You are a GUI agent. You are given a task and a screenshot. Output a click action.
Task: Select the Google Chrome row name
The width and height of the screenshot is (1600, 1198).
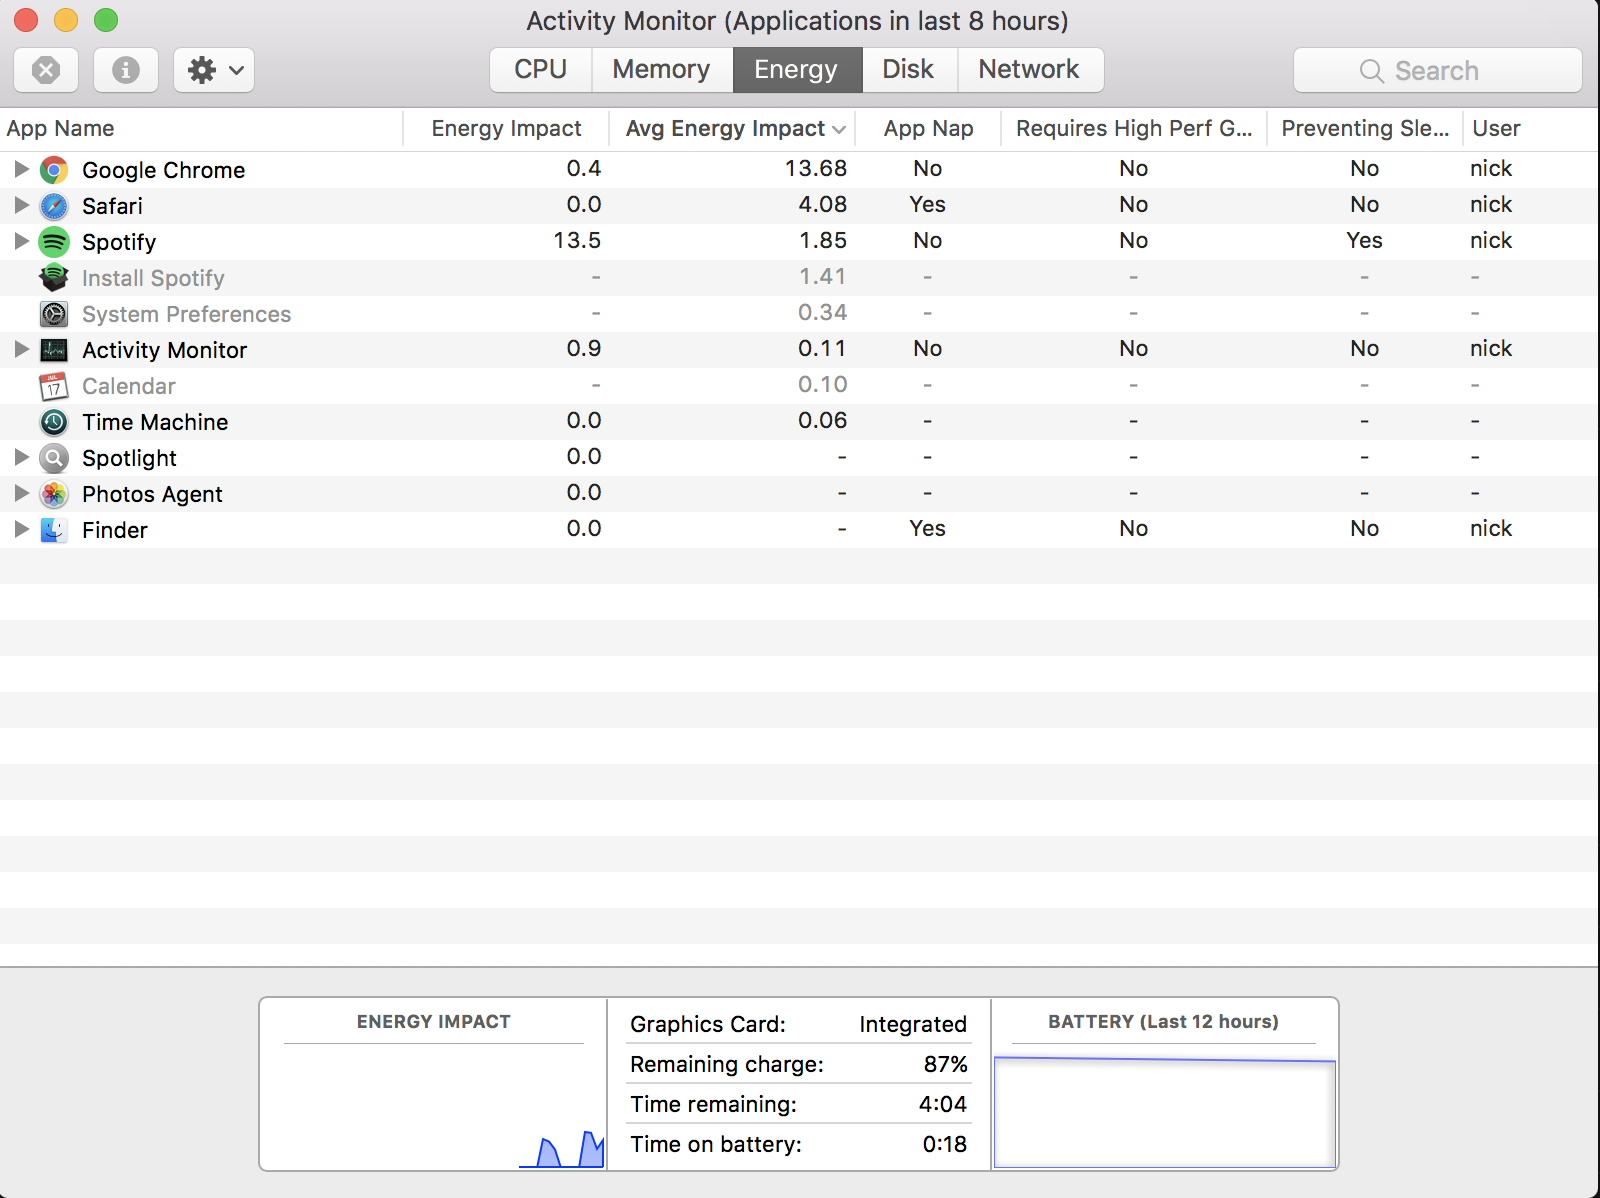[x=163, y=170]
